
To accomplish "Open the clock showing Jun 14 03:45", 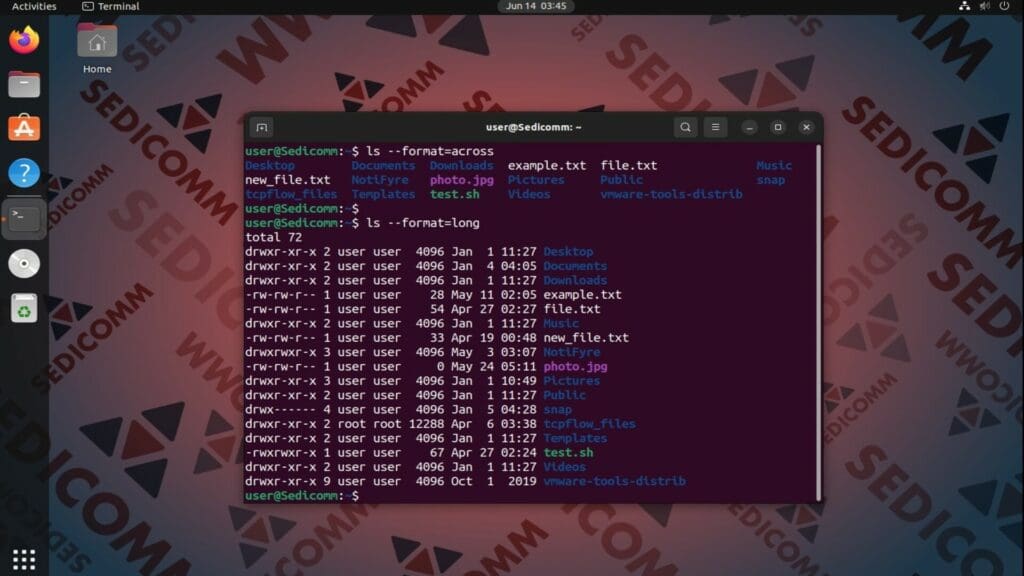I will coord(536,6).
